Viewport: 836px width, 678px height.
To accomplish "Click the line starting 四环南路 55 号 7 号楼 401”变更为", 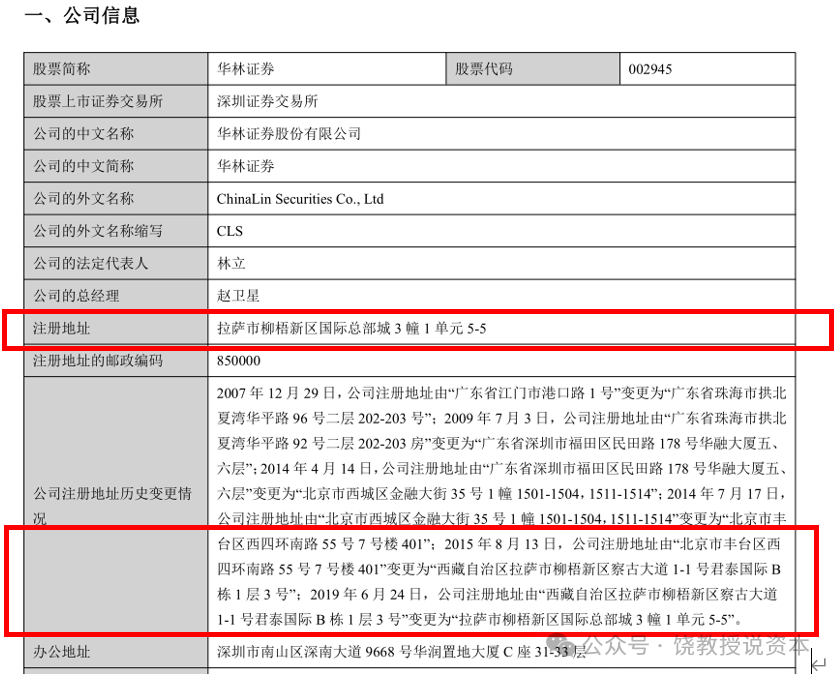I will coord(499,569).
